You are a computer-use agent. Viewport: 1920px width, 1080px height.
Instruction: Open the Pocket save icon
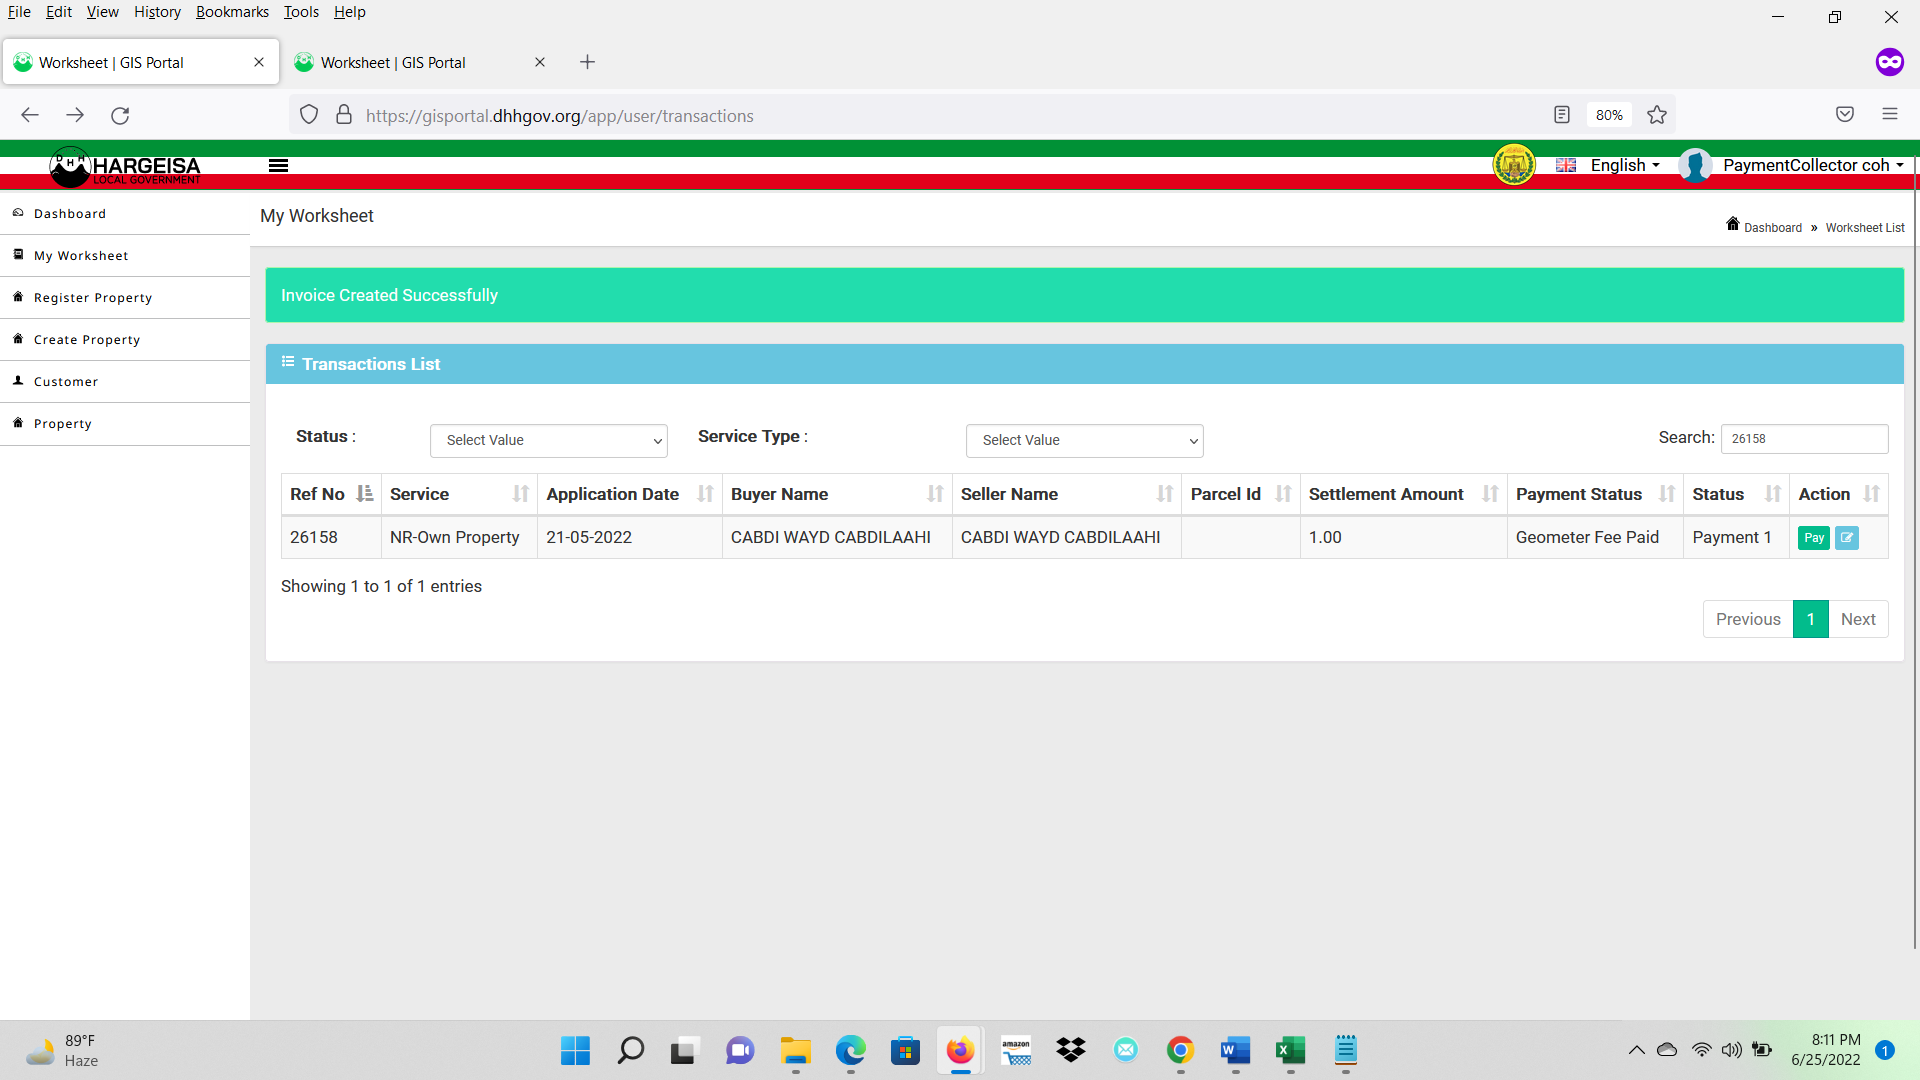pyautogui.click(x=1845, y=115)
